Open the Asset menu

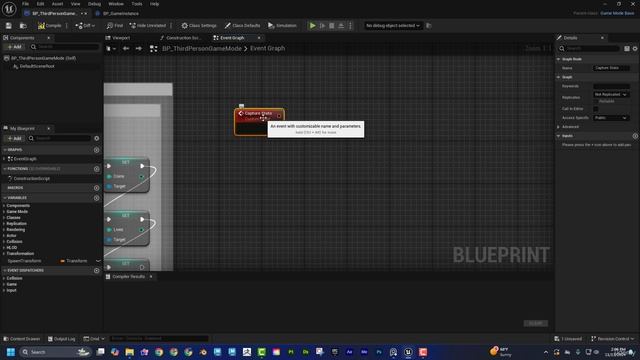pos(57,4)
